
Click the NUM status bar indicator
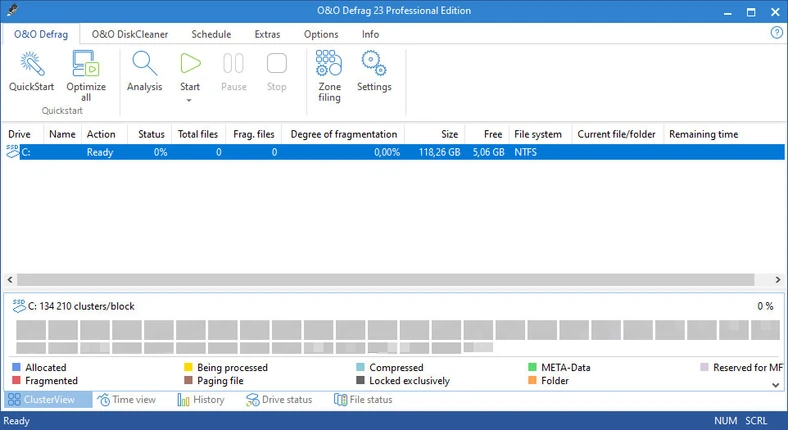pyautogui.click(x=725, y=420)
